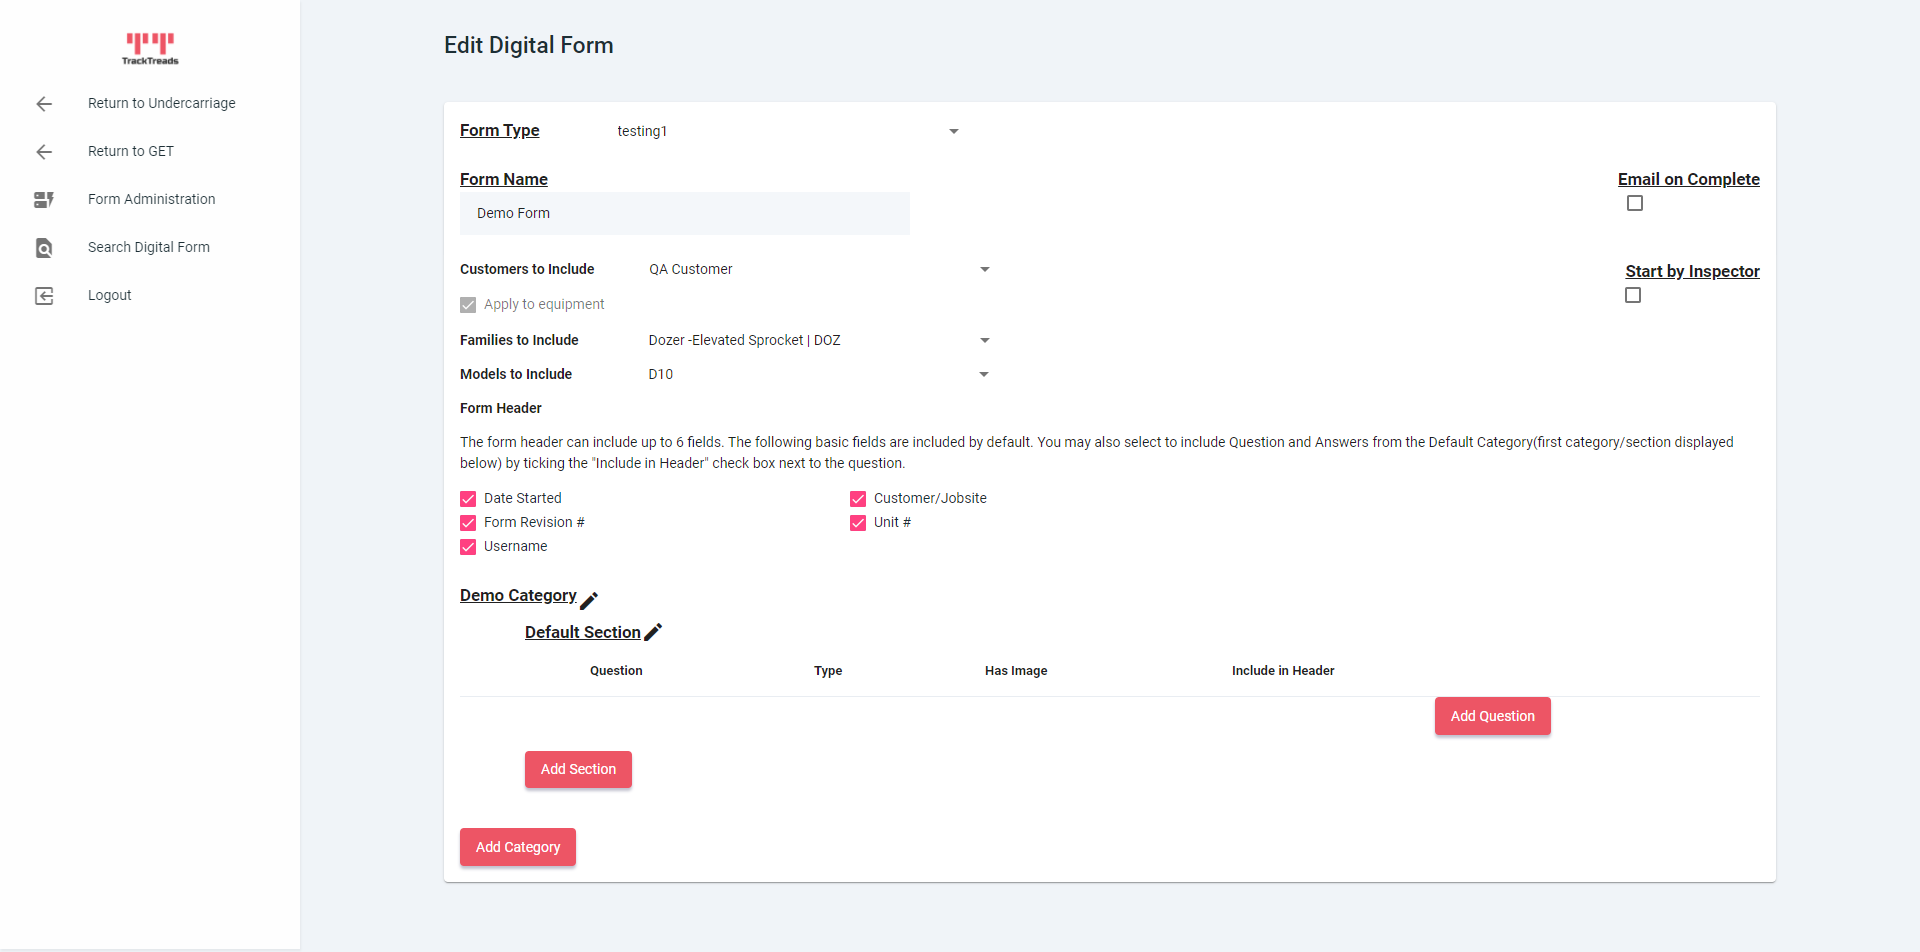
Task: Click the Logout icon in the sidebar
Action: [x=44, y=295]
